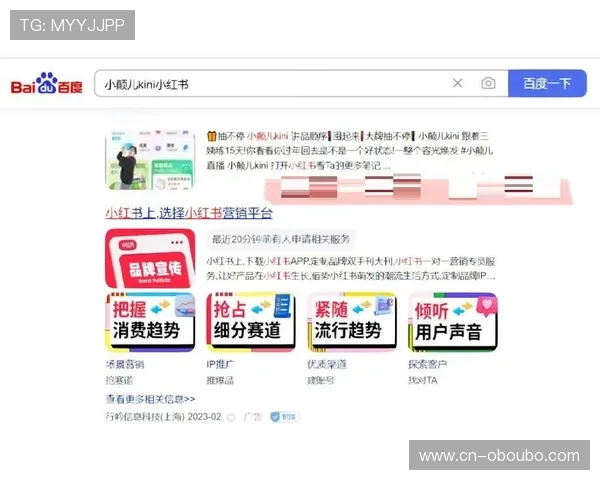The width and height of the screenshot is (600, 480).
Task: Open the 把握消费趋势 card
Action: [150, 322]
